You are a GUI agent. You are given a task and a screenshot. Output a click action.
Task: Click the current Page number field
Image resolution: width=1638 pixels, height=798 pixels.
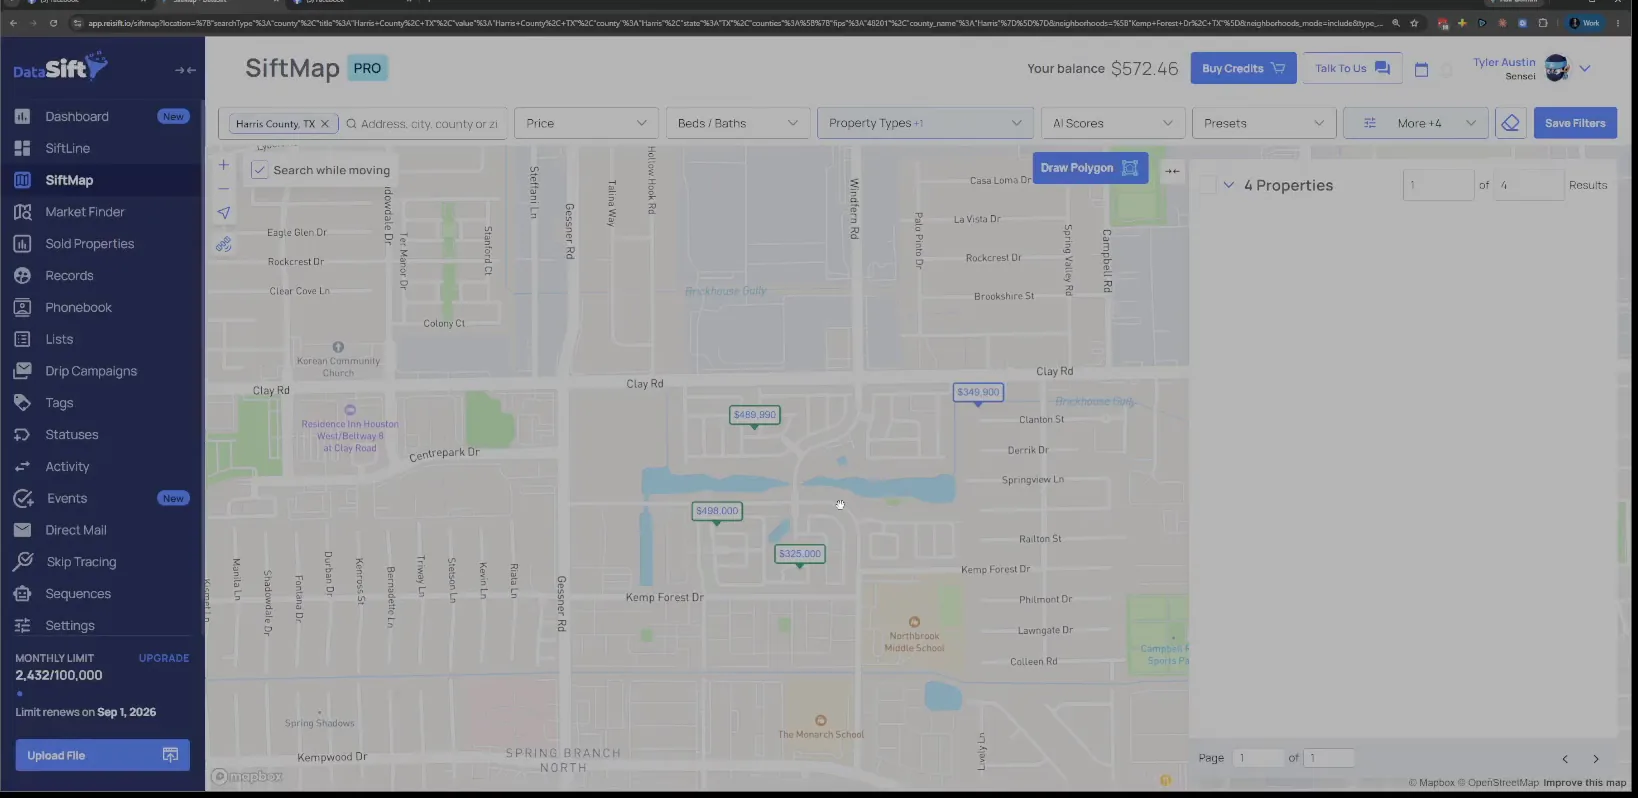(1258, 758)
